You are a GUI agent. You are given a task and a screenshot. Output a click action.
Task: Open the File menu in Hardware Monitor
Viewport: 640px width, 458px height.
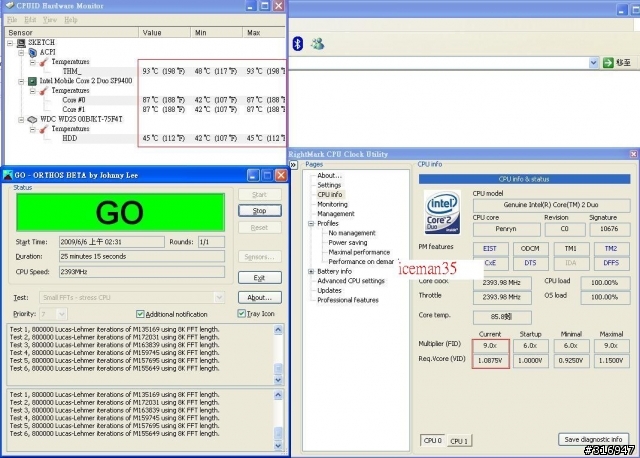click(12, 20)
